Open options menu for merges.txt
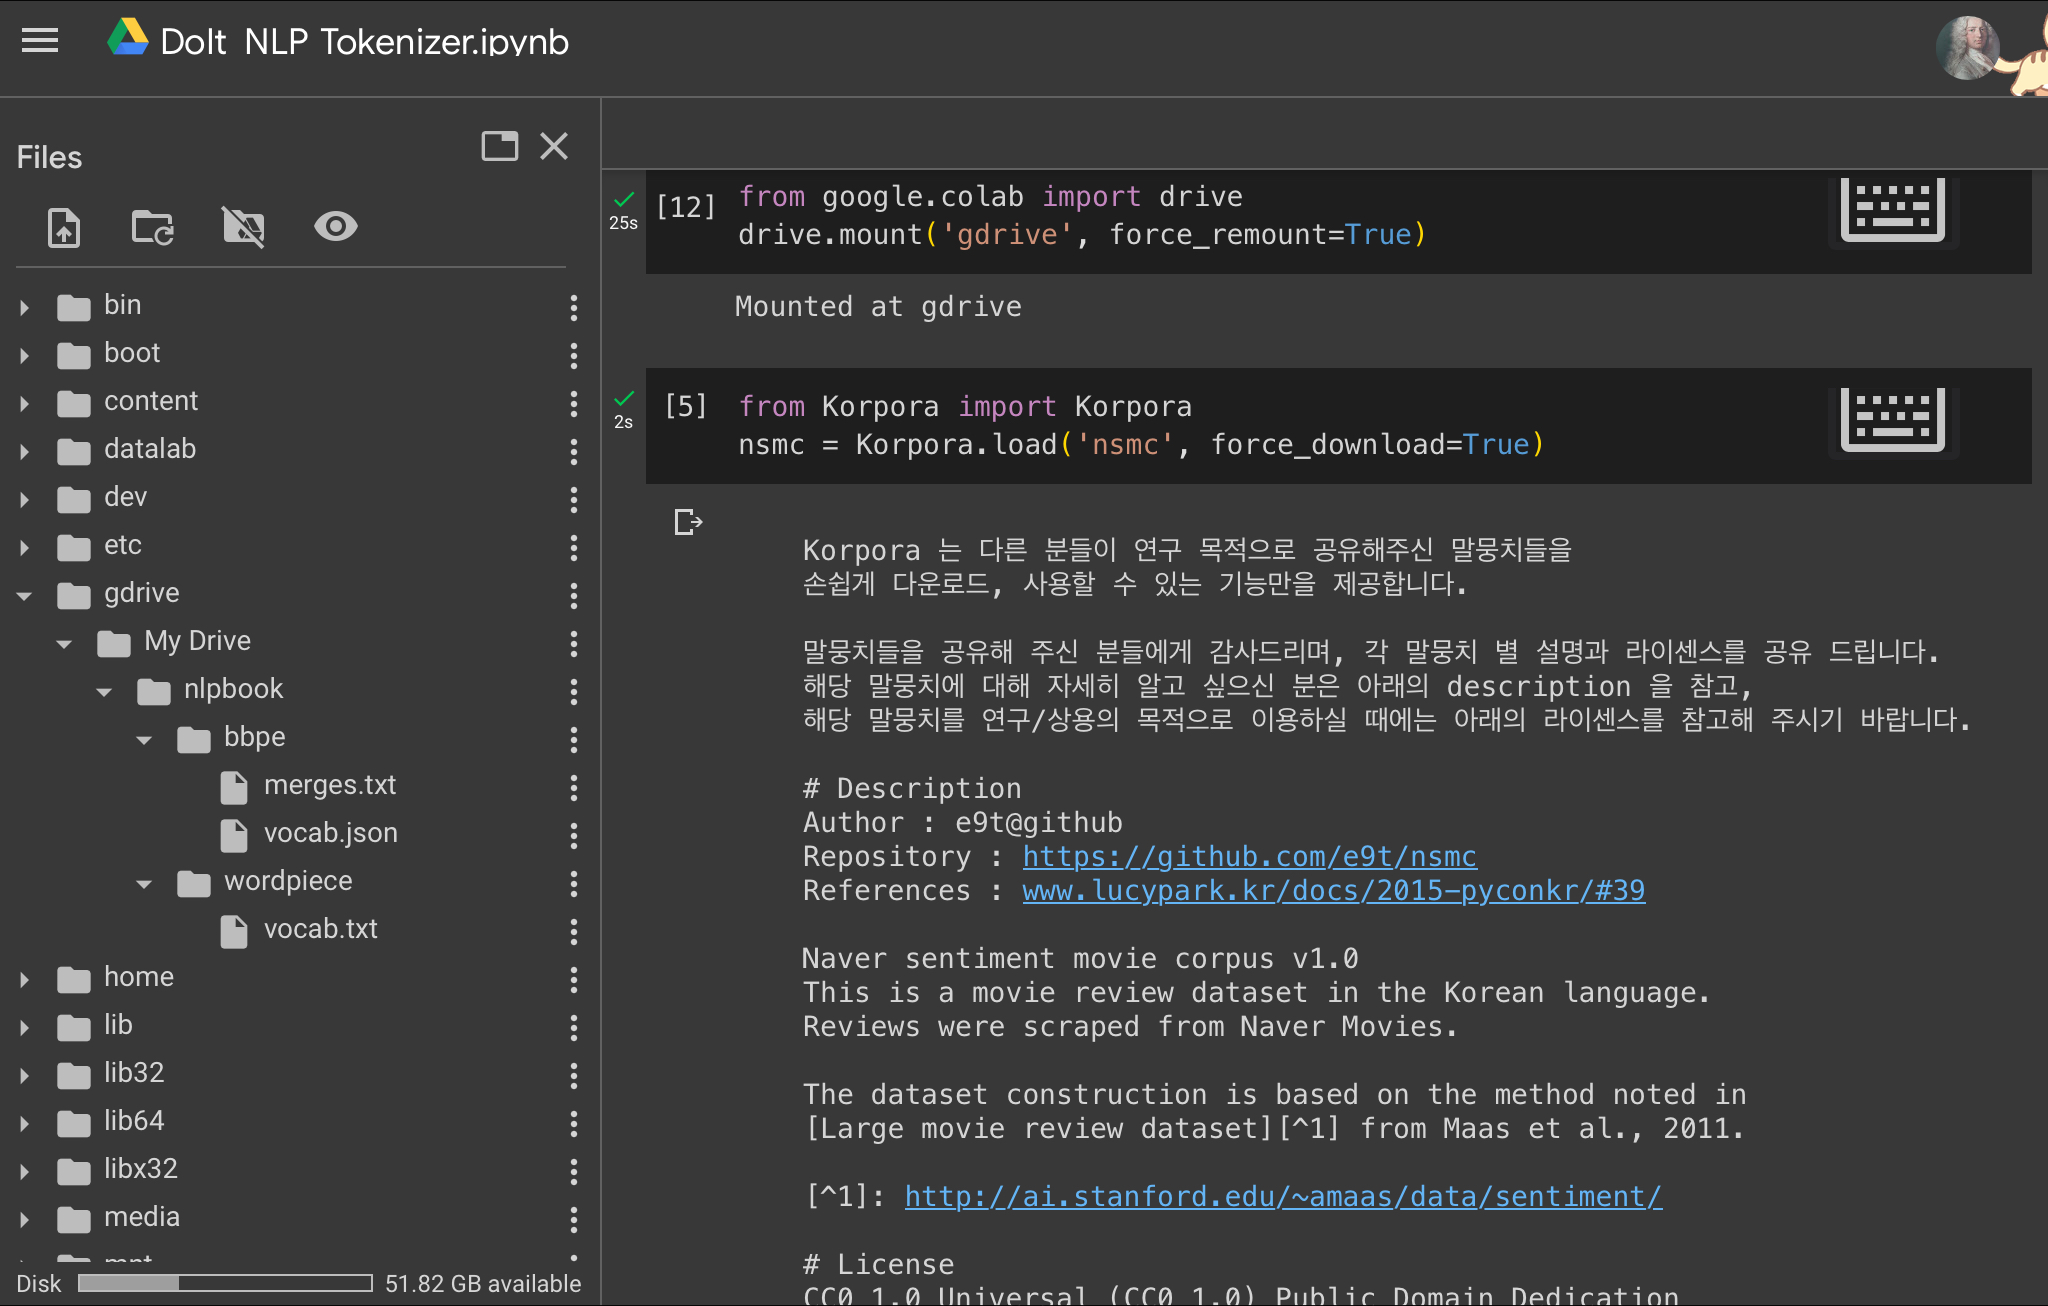Viewport: 2048px width, 1306px height. (x=573, y=787)
